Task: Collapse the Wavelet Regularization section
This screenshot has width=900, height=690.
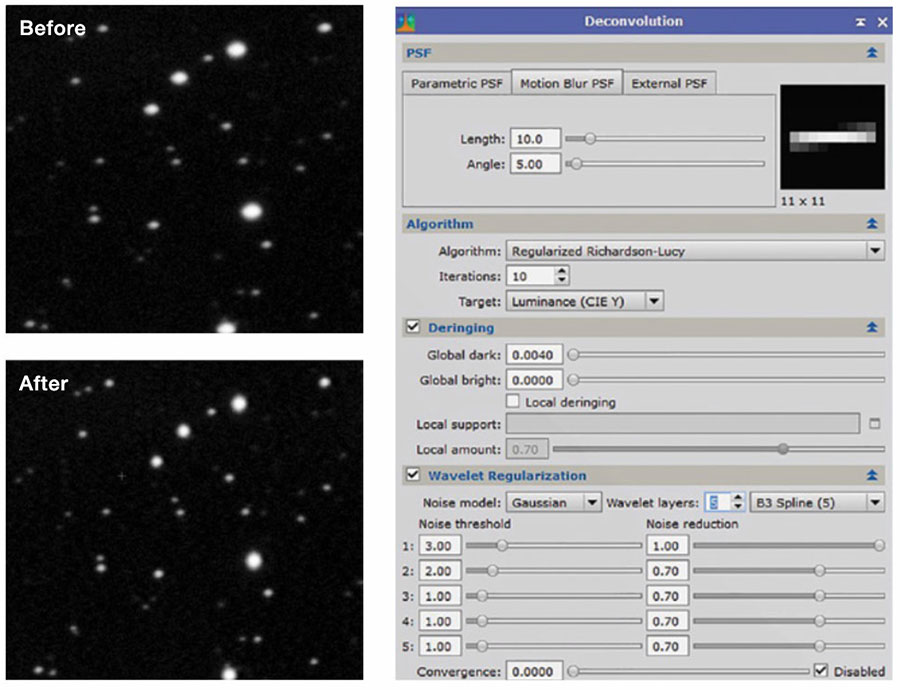Action: click(873, 476)
